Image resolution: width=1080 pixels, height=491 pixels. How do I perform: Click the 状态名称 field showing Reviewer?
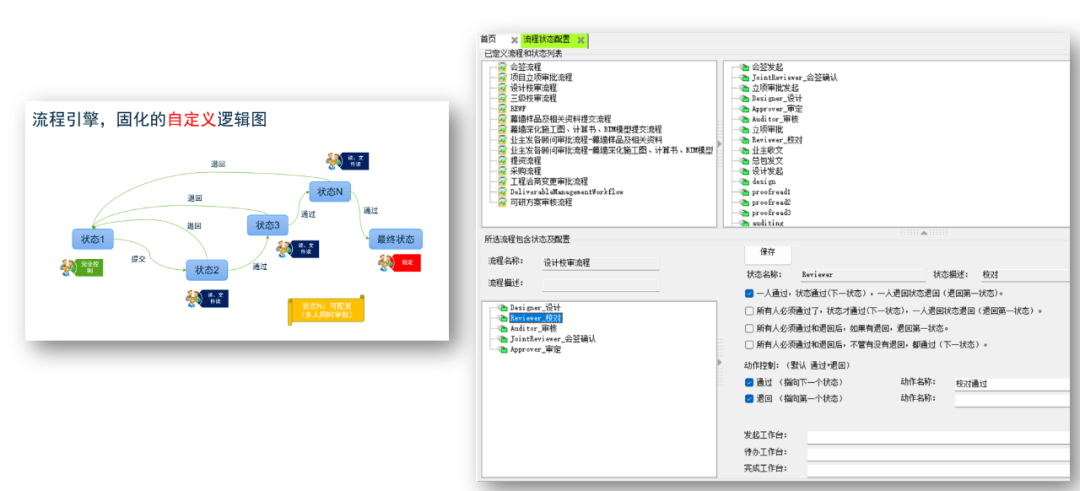point(862,274)
